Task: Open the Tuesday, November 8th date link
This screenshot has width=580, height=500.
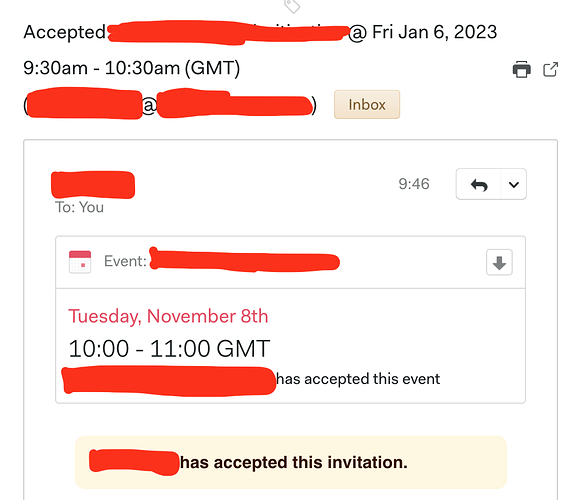Action: point(168,317)
